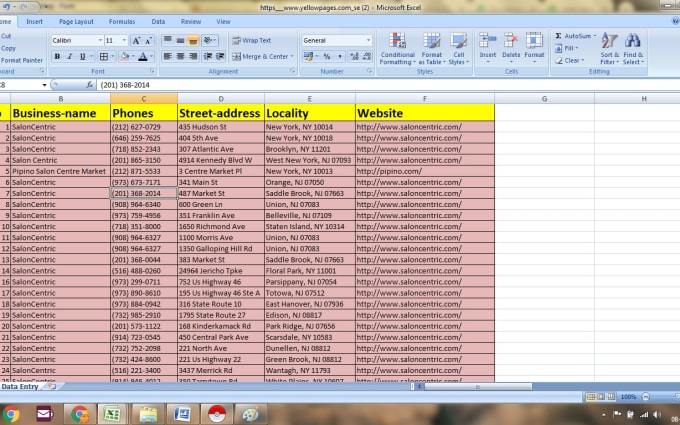Apply the Font Color letter A
The width and height of the screenshot is (680, 425).
143,56
